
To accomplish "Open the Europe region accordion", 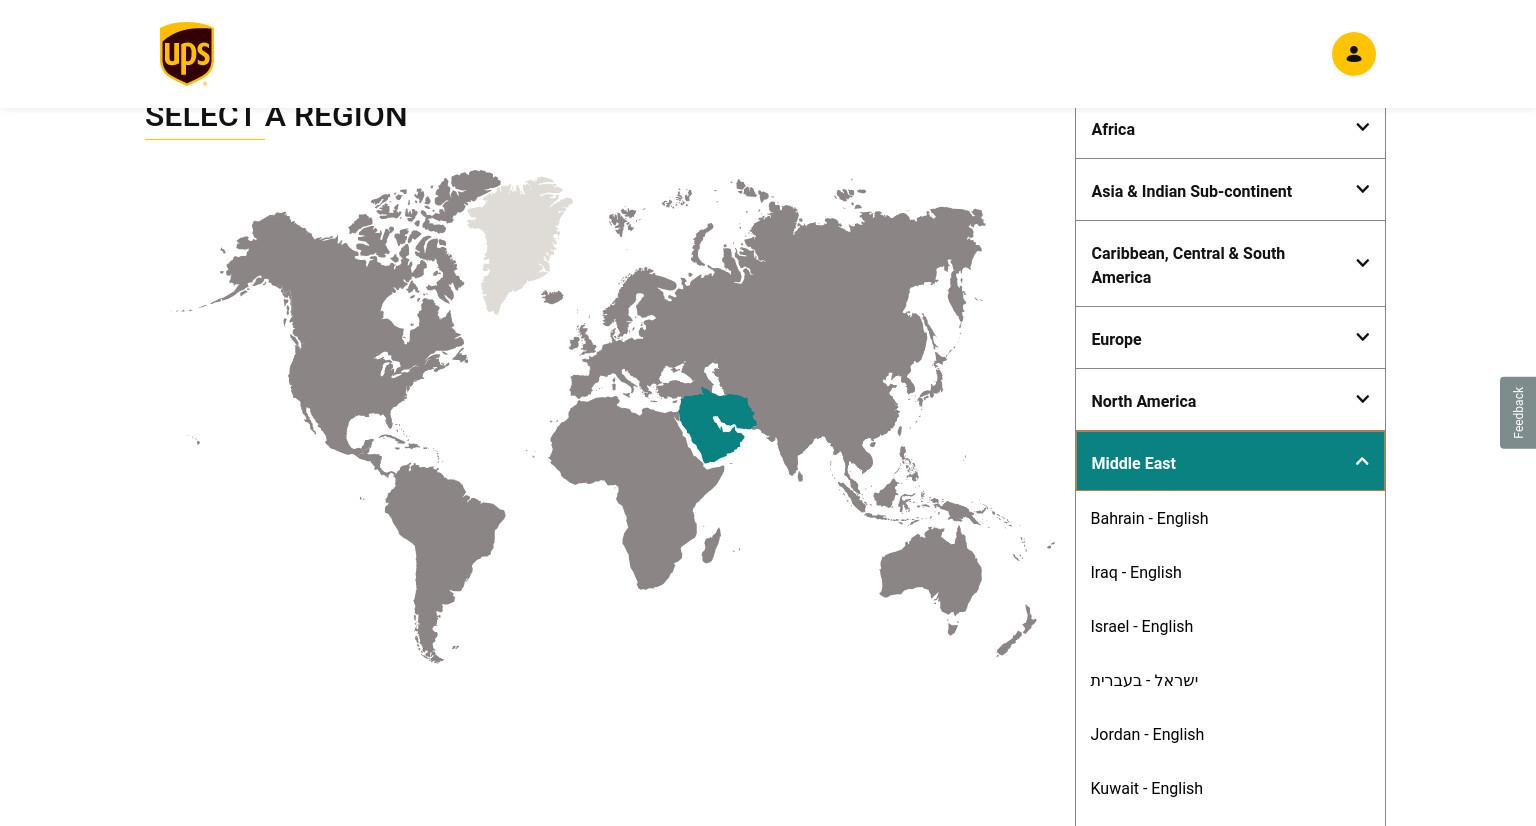I will (1230, 338).
